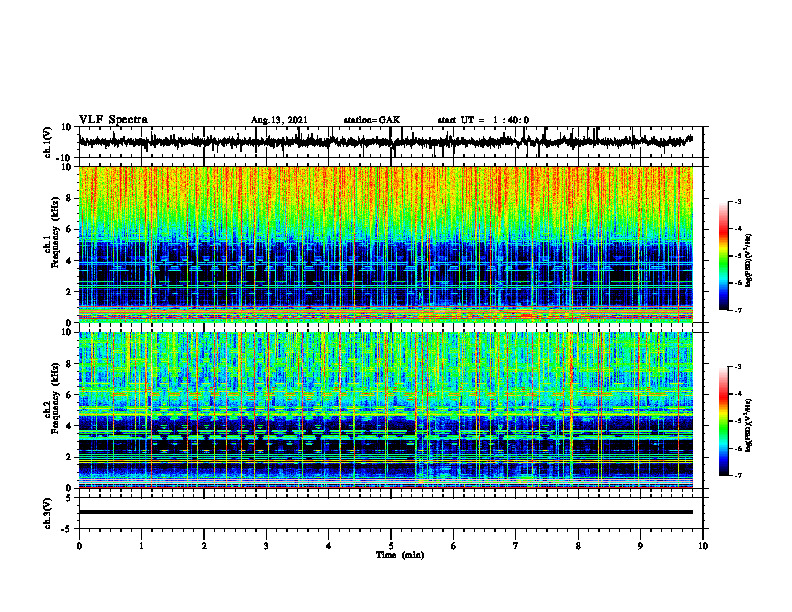
Task: Click the "-3" label on ch.1 color bar
Action: click(737, 201)
